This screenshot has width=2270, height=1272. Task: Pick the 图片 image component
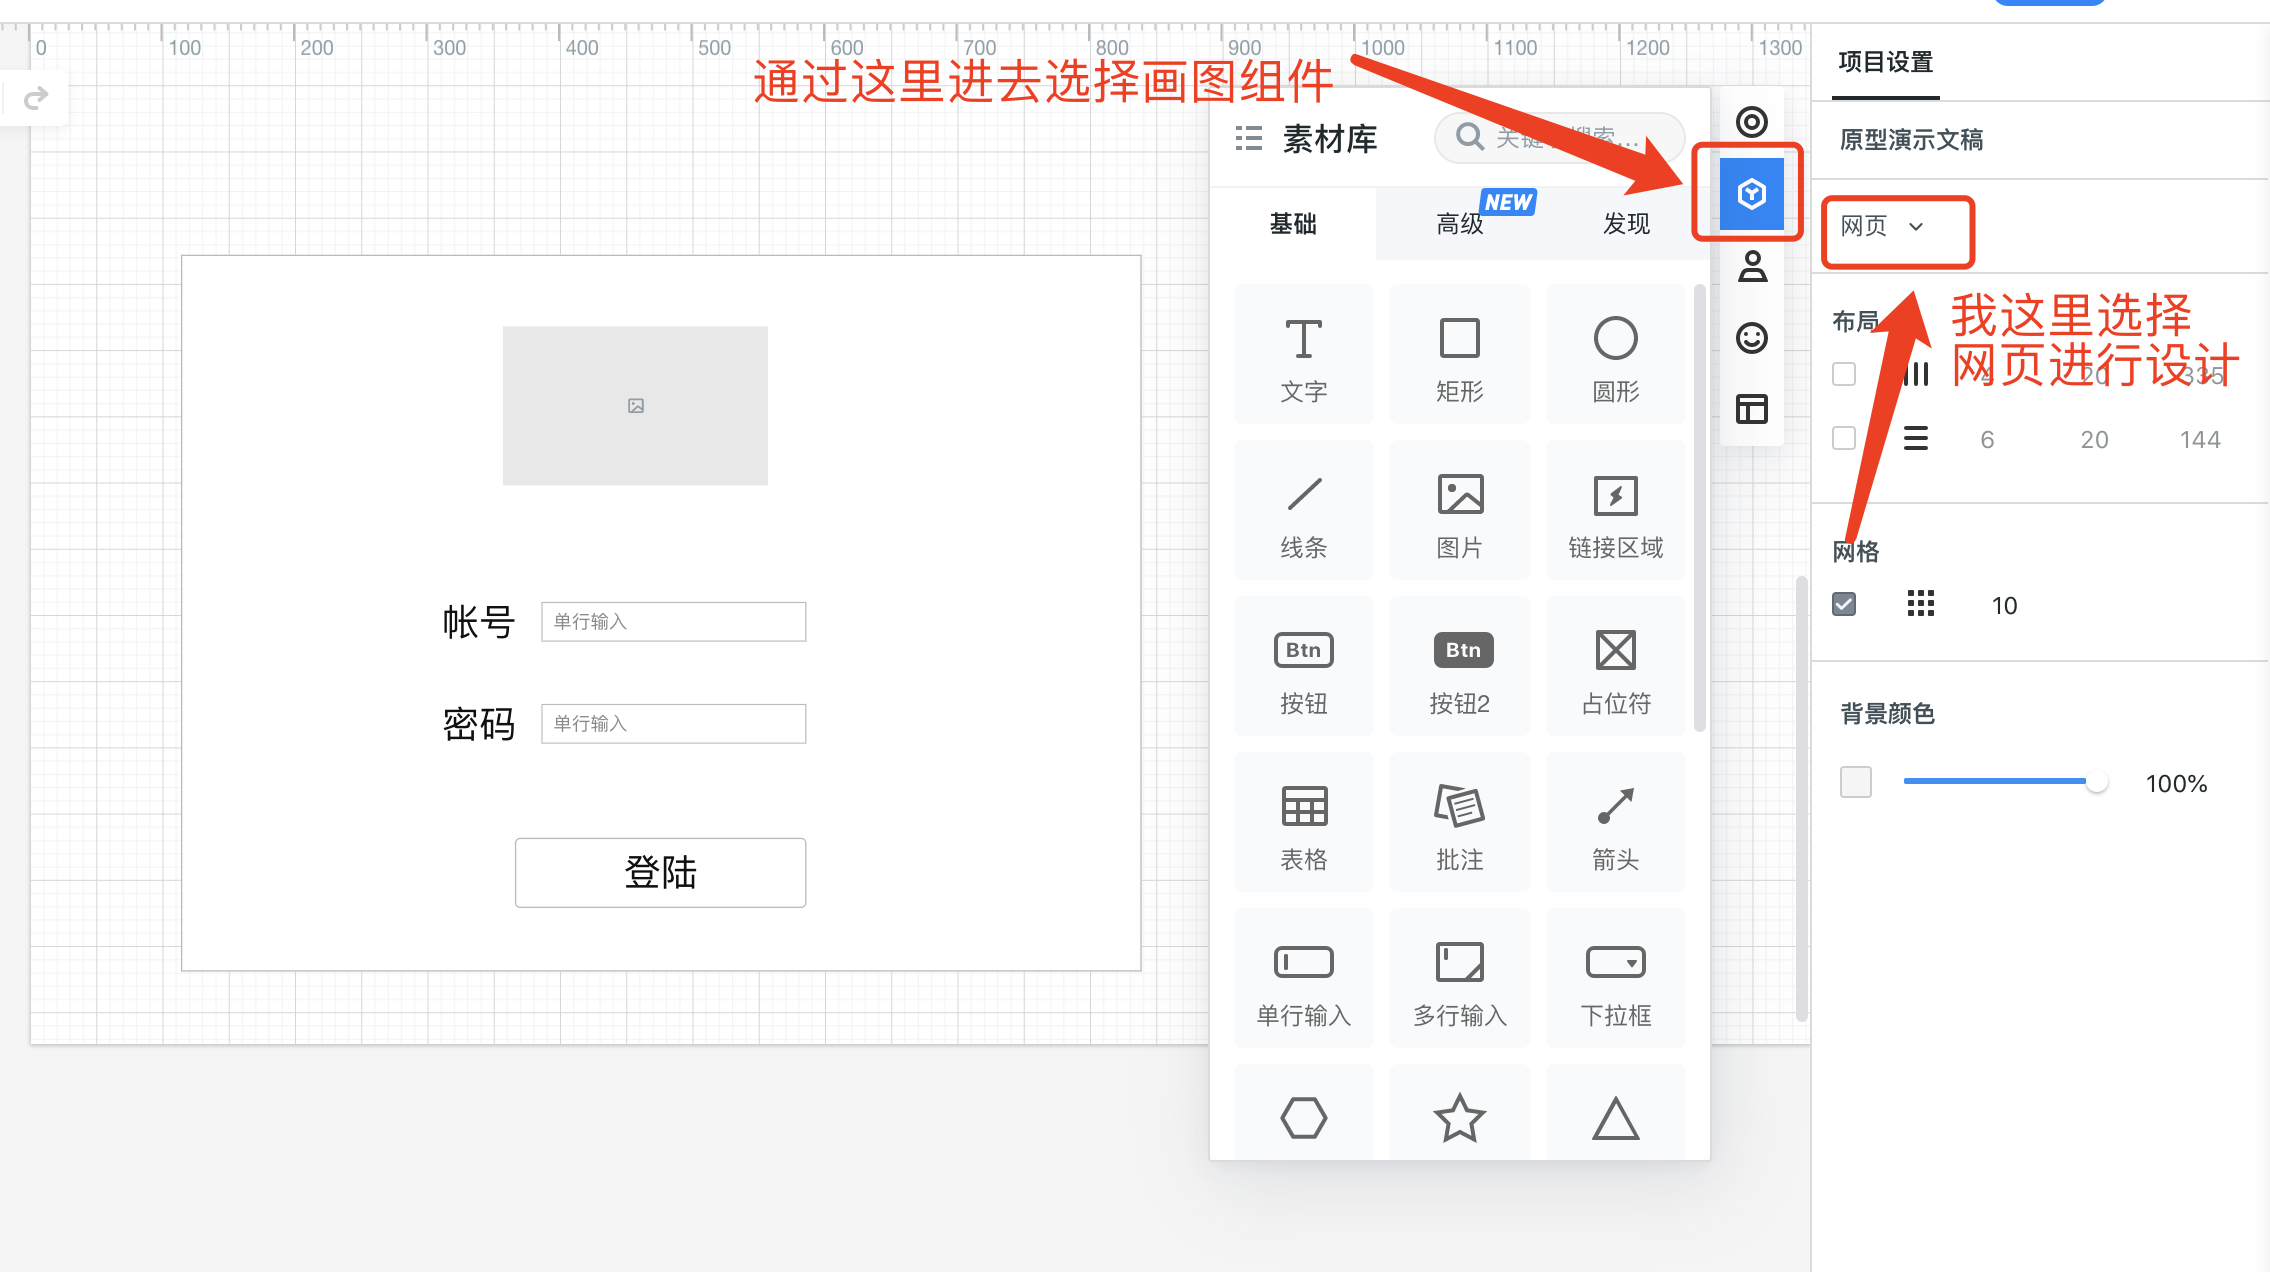tap(1459, 510)
